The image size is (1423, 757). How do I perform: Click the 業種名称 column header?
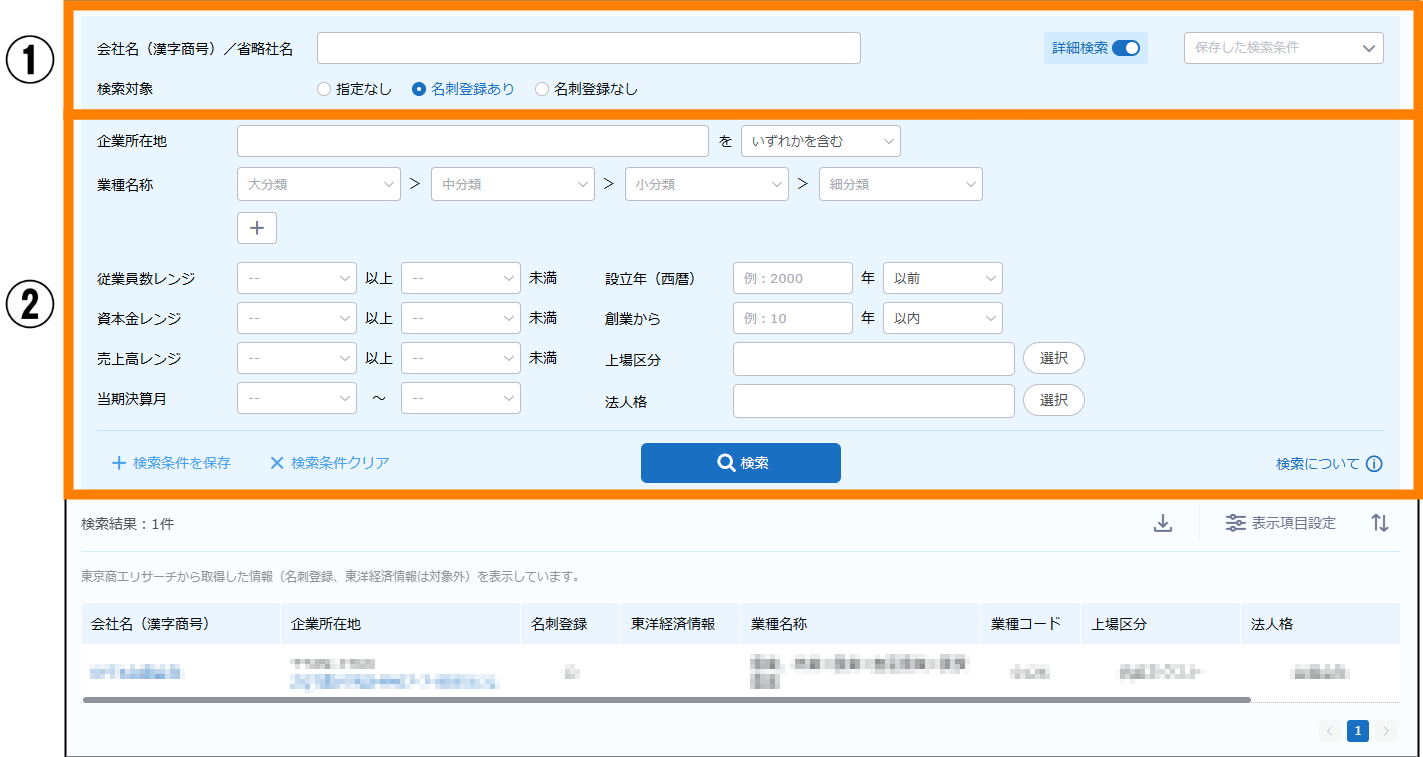(x=779, y=624)
